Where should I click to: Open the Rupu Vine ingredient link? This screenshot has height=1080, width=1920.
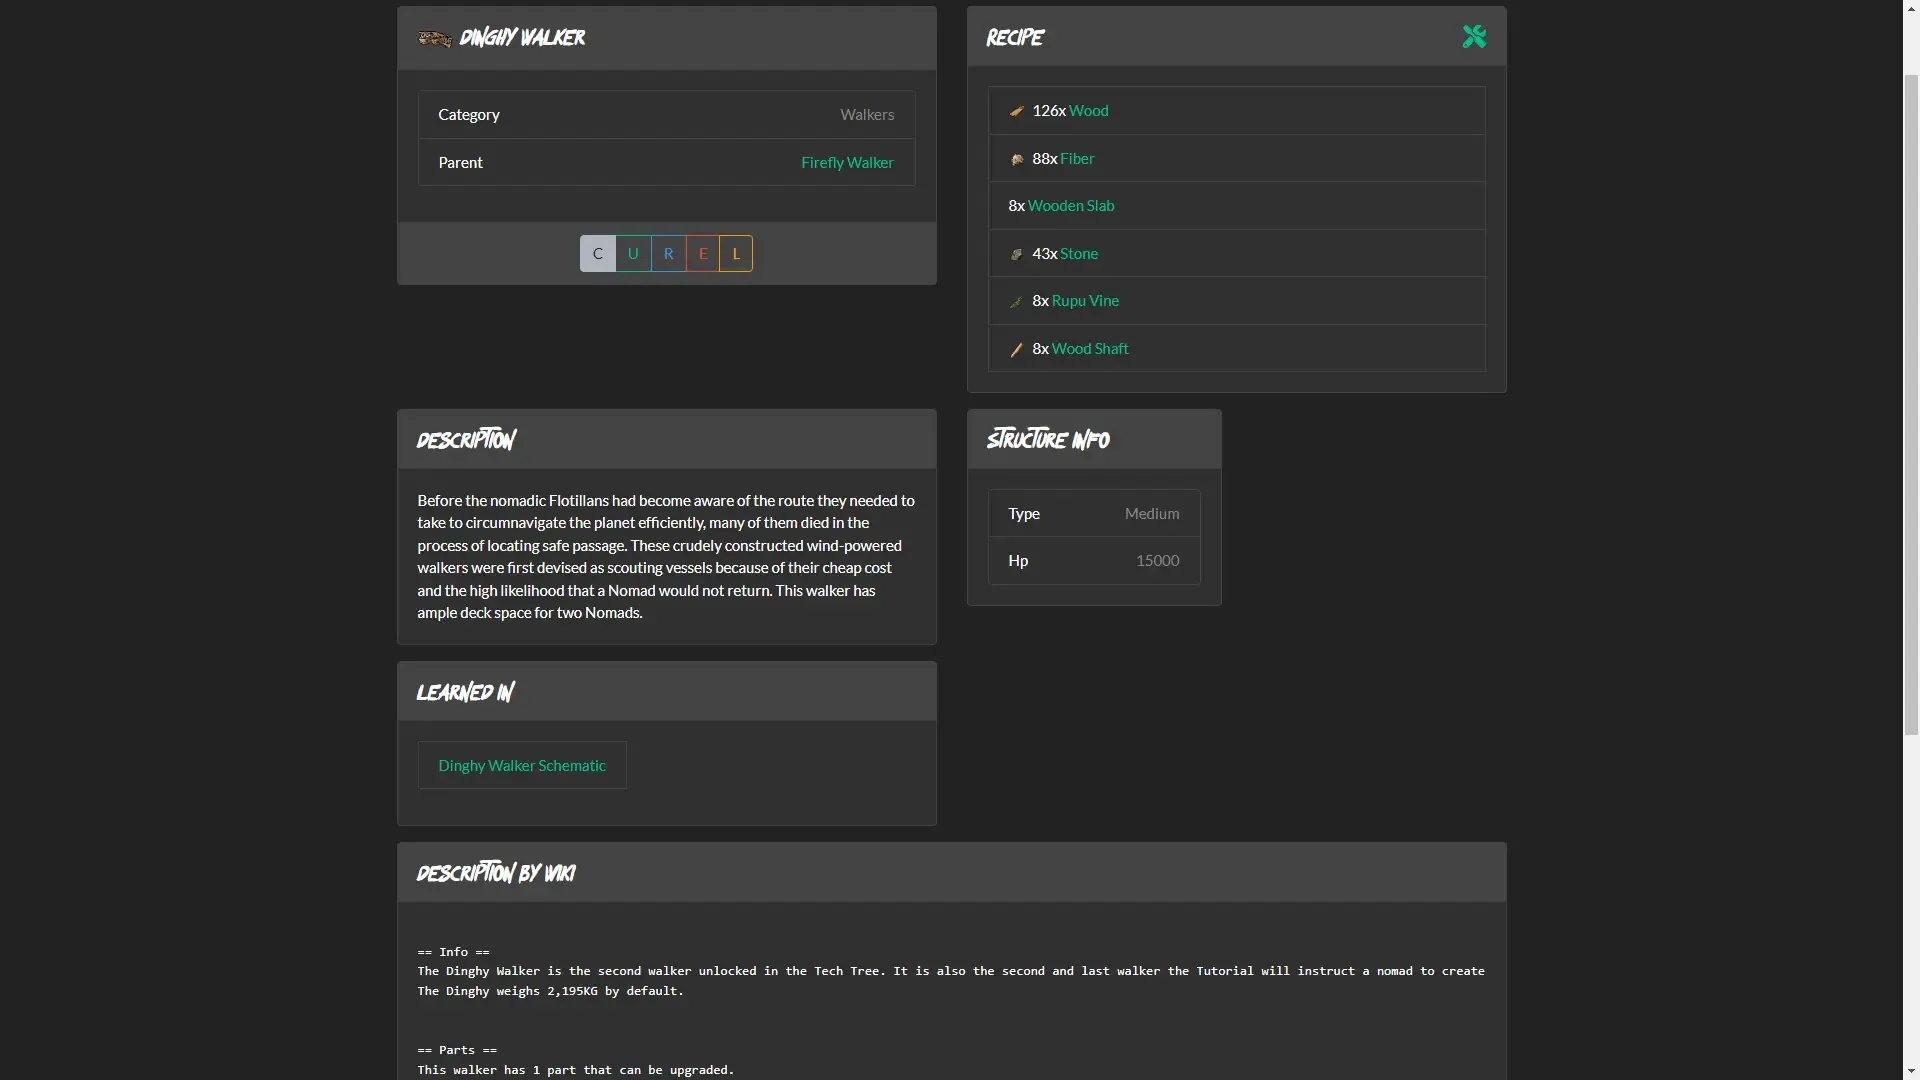[x=1085, y=300]
